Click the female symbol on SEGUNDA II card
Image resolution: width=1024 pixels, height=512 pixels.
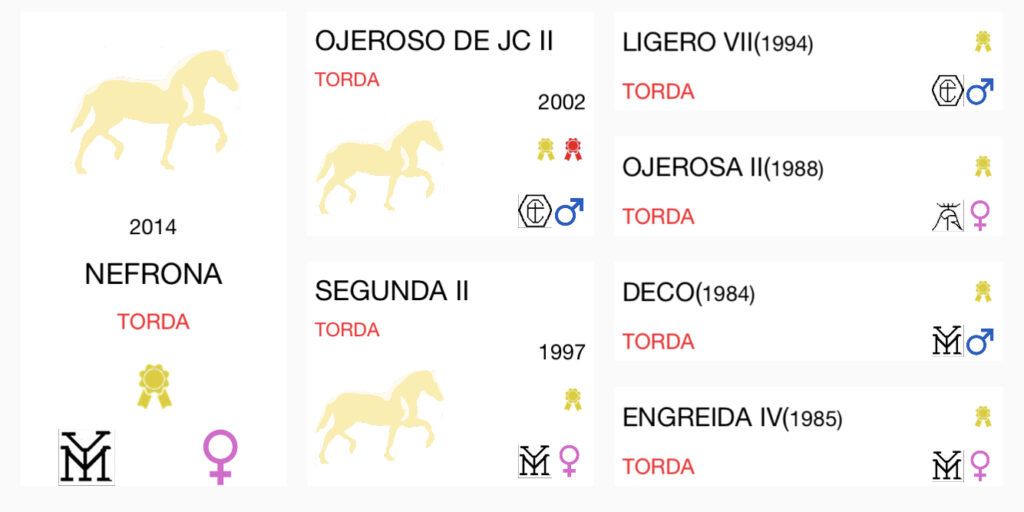click(569, 461)
